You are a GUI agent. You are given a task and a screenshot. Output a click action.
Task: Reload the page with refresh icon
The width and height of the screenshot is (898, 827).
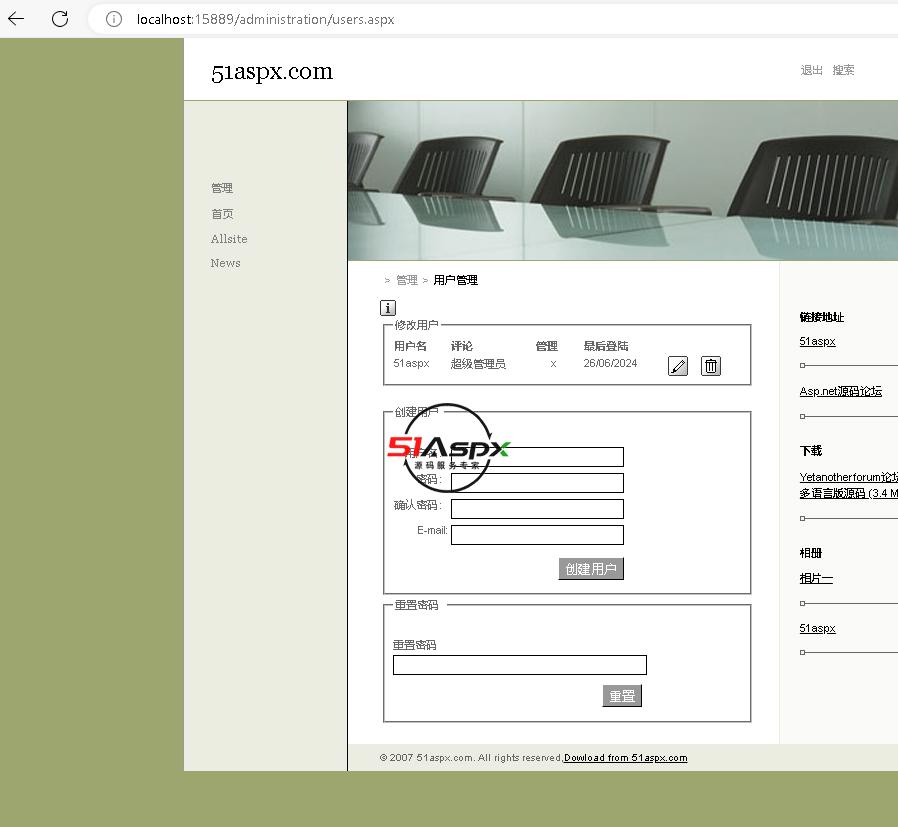60,19
